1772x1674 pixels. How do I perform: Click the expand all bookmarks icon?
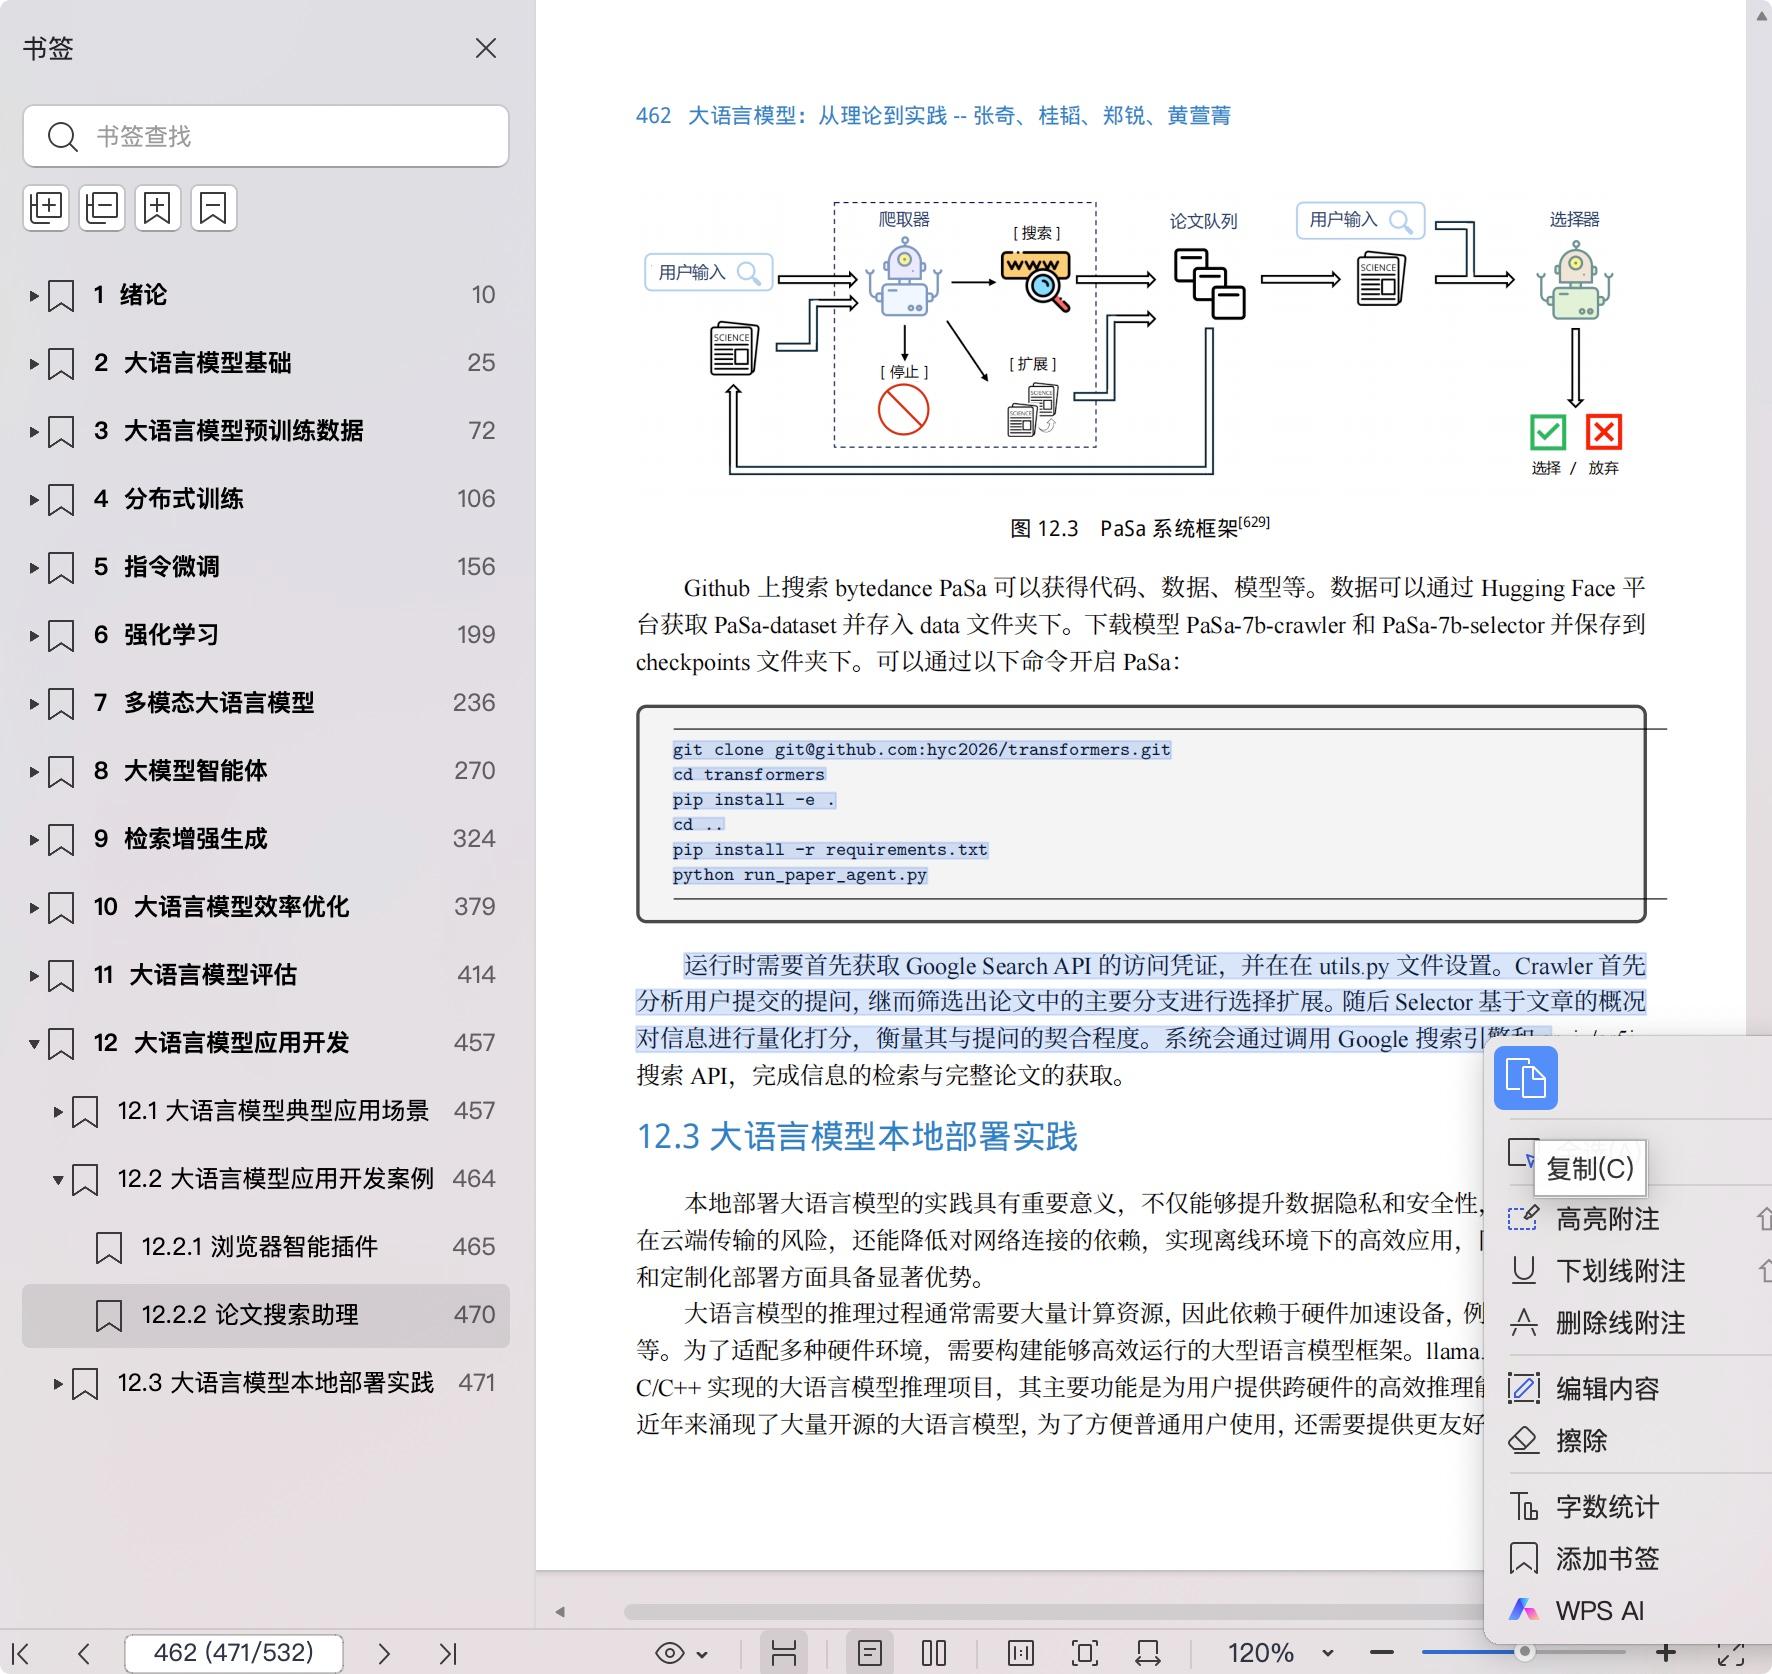pos(46,208)
